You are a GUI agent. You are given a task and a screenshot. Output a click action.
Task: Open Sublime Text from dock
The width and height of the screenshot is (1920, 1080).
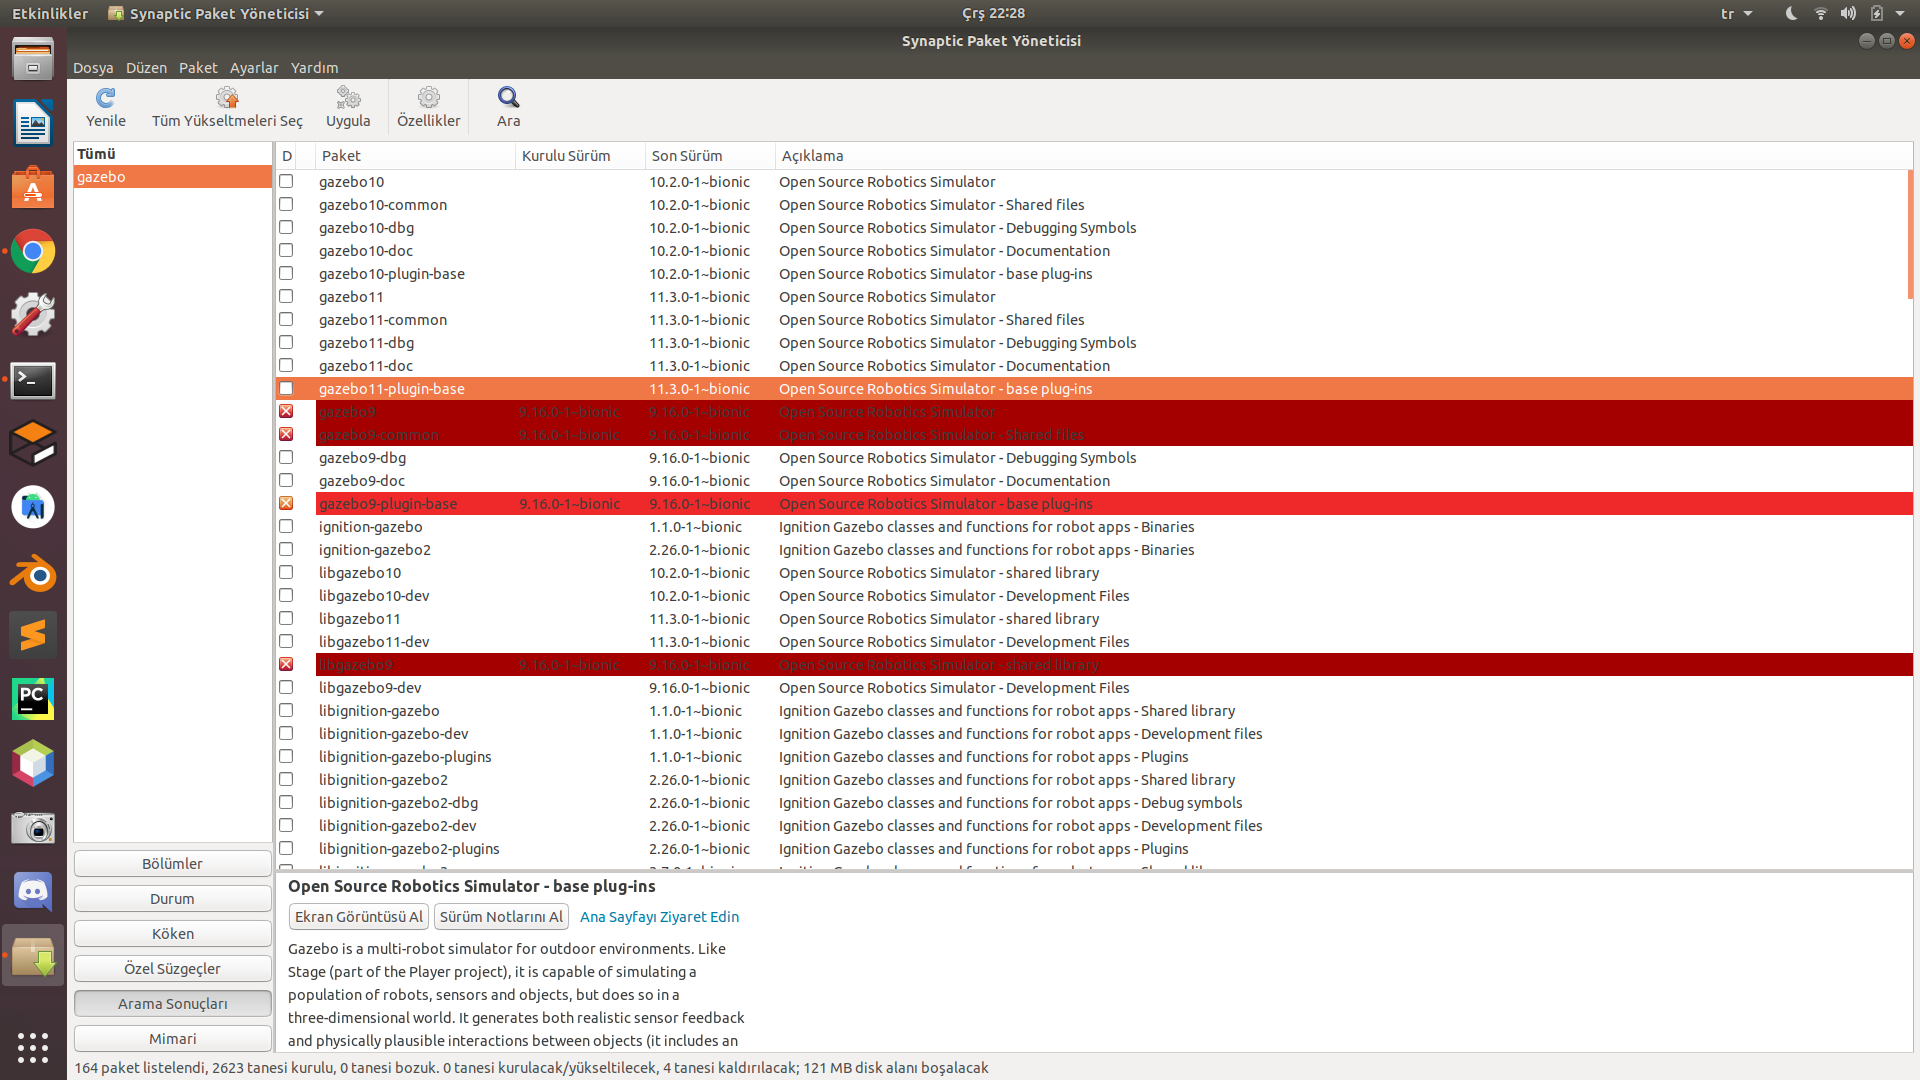pyautogui.click(x=33, y=635)
